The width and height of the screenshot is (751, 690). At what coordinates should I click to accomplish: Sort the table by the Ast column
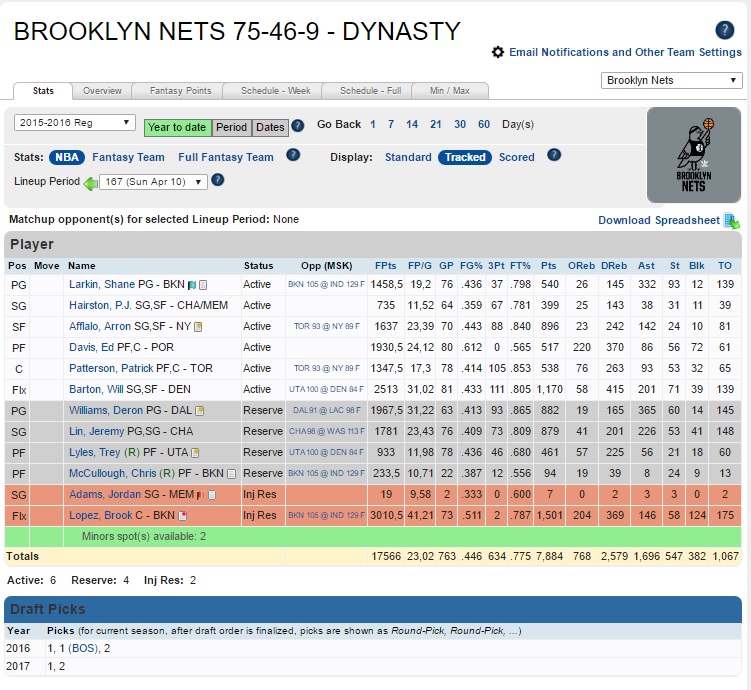646,266
